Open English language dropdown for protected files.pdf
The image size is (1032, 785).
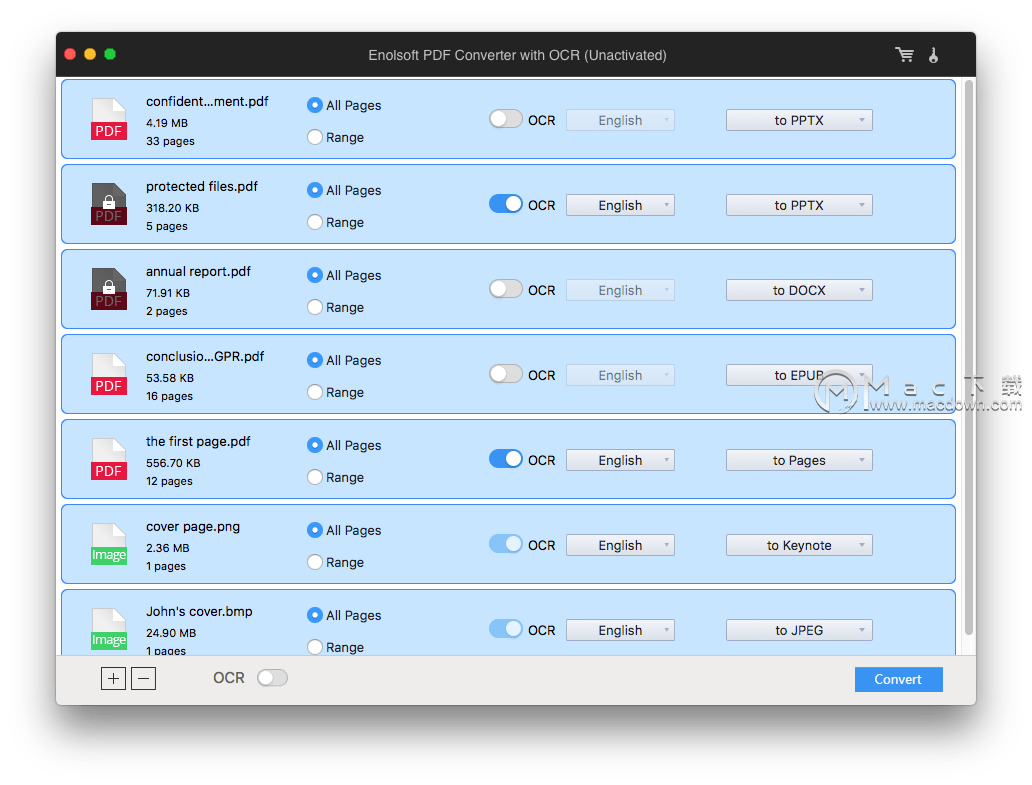point(620,205)
